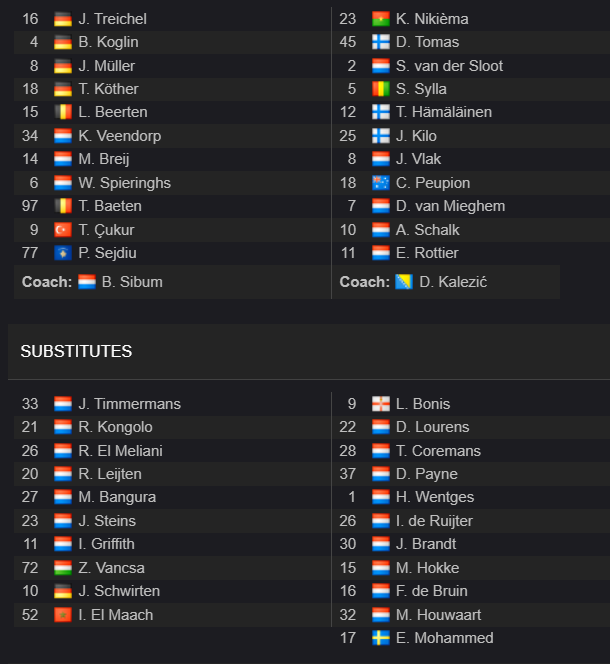Open substitute R. El Meliani

click(120, 451)
